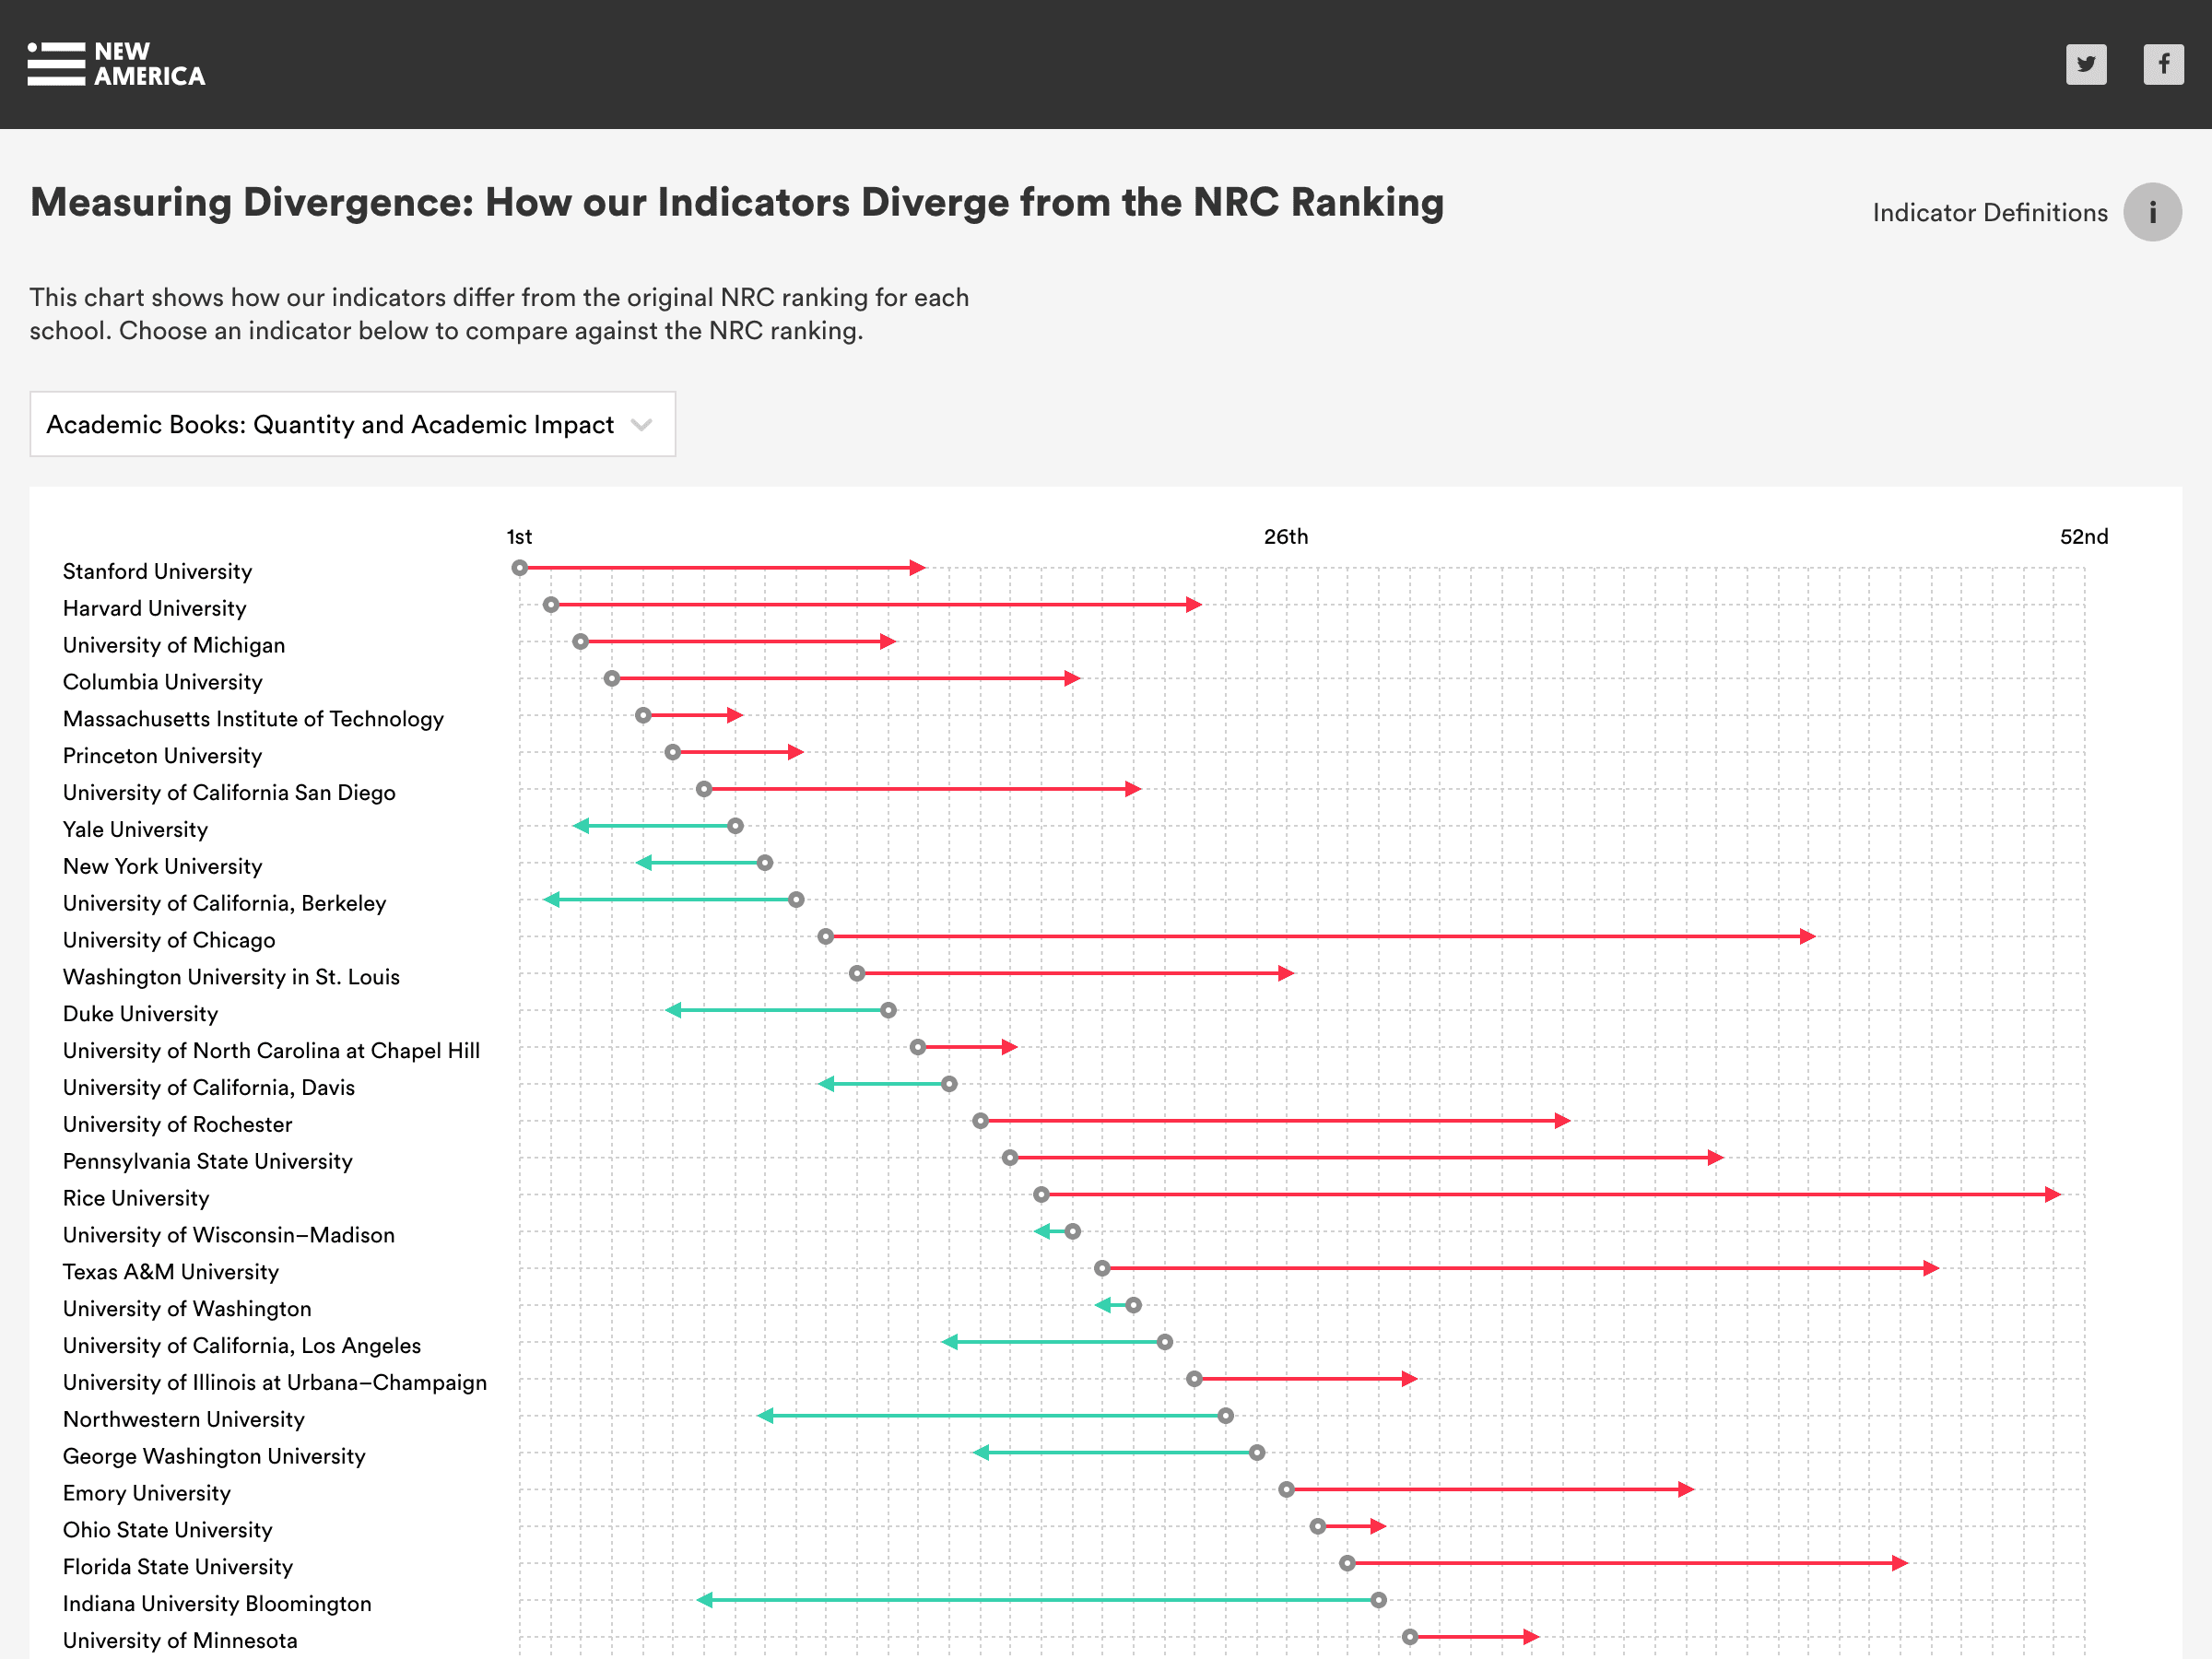Click 'University of Illinois at Urbana–Champaign' label
Screen dimensions: 2212x1659
[275, 1383]
